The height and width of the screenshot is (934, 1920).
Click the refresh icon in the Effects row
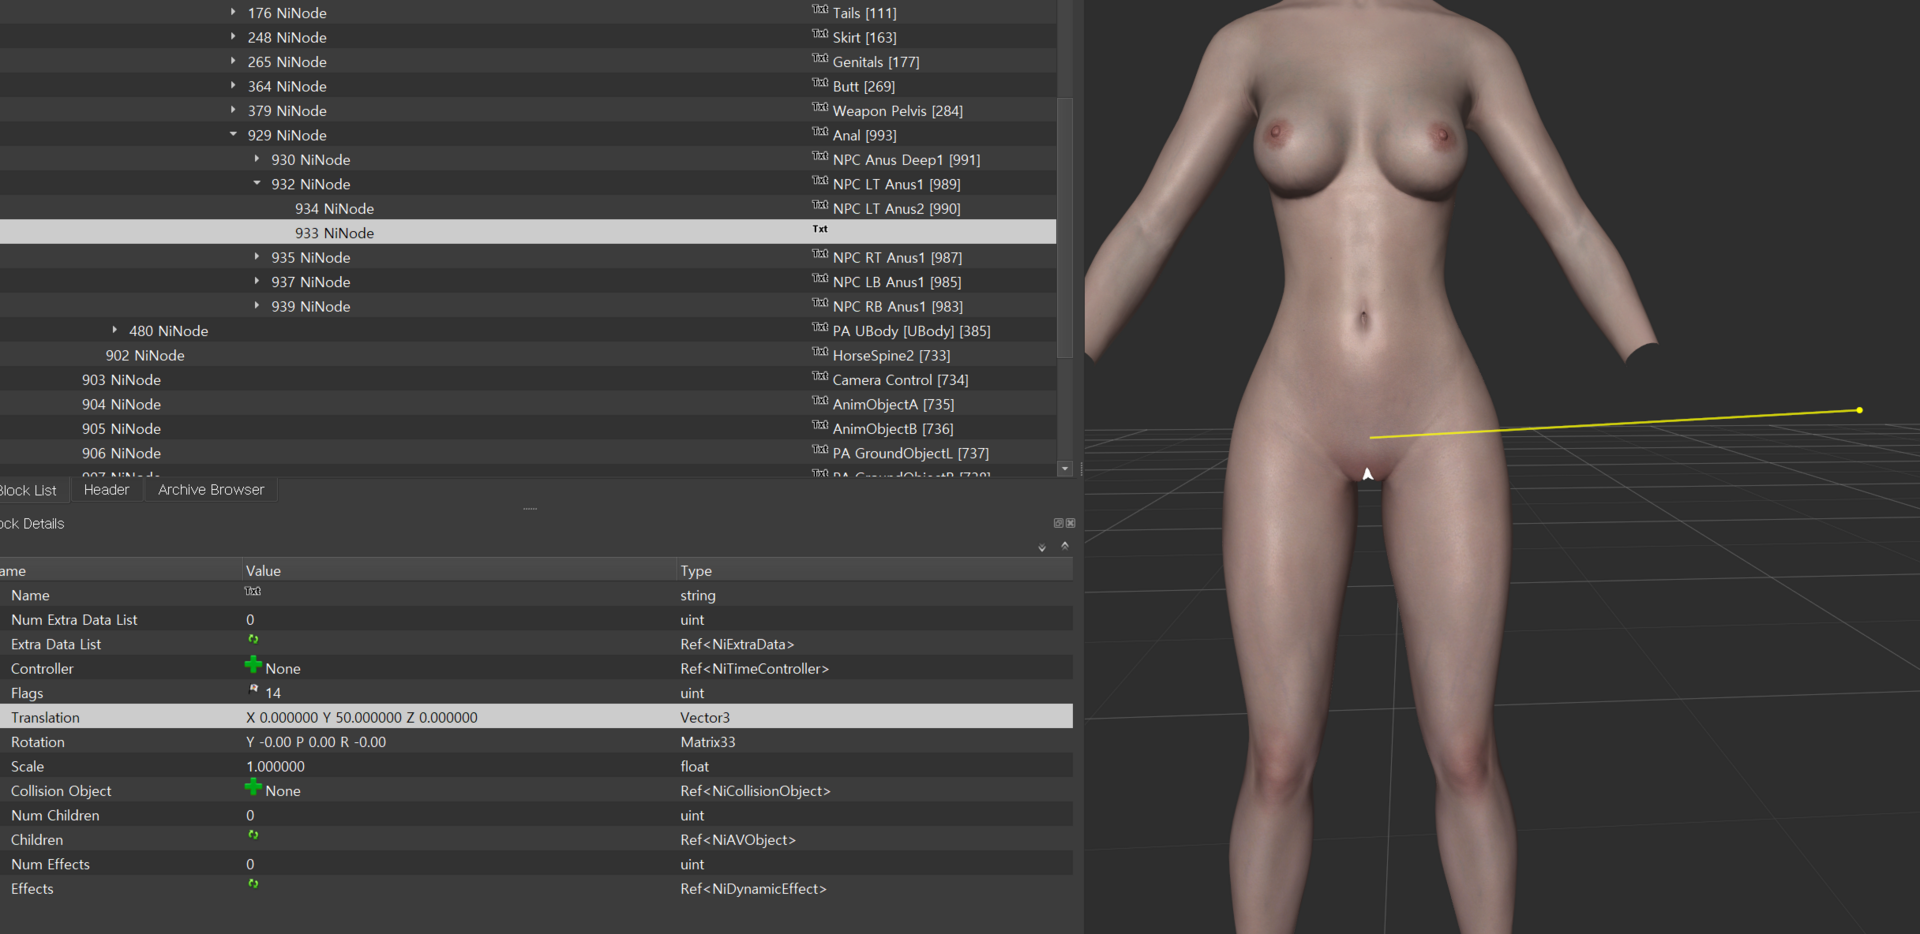click(253, 884)
